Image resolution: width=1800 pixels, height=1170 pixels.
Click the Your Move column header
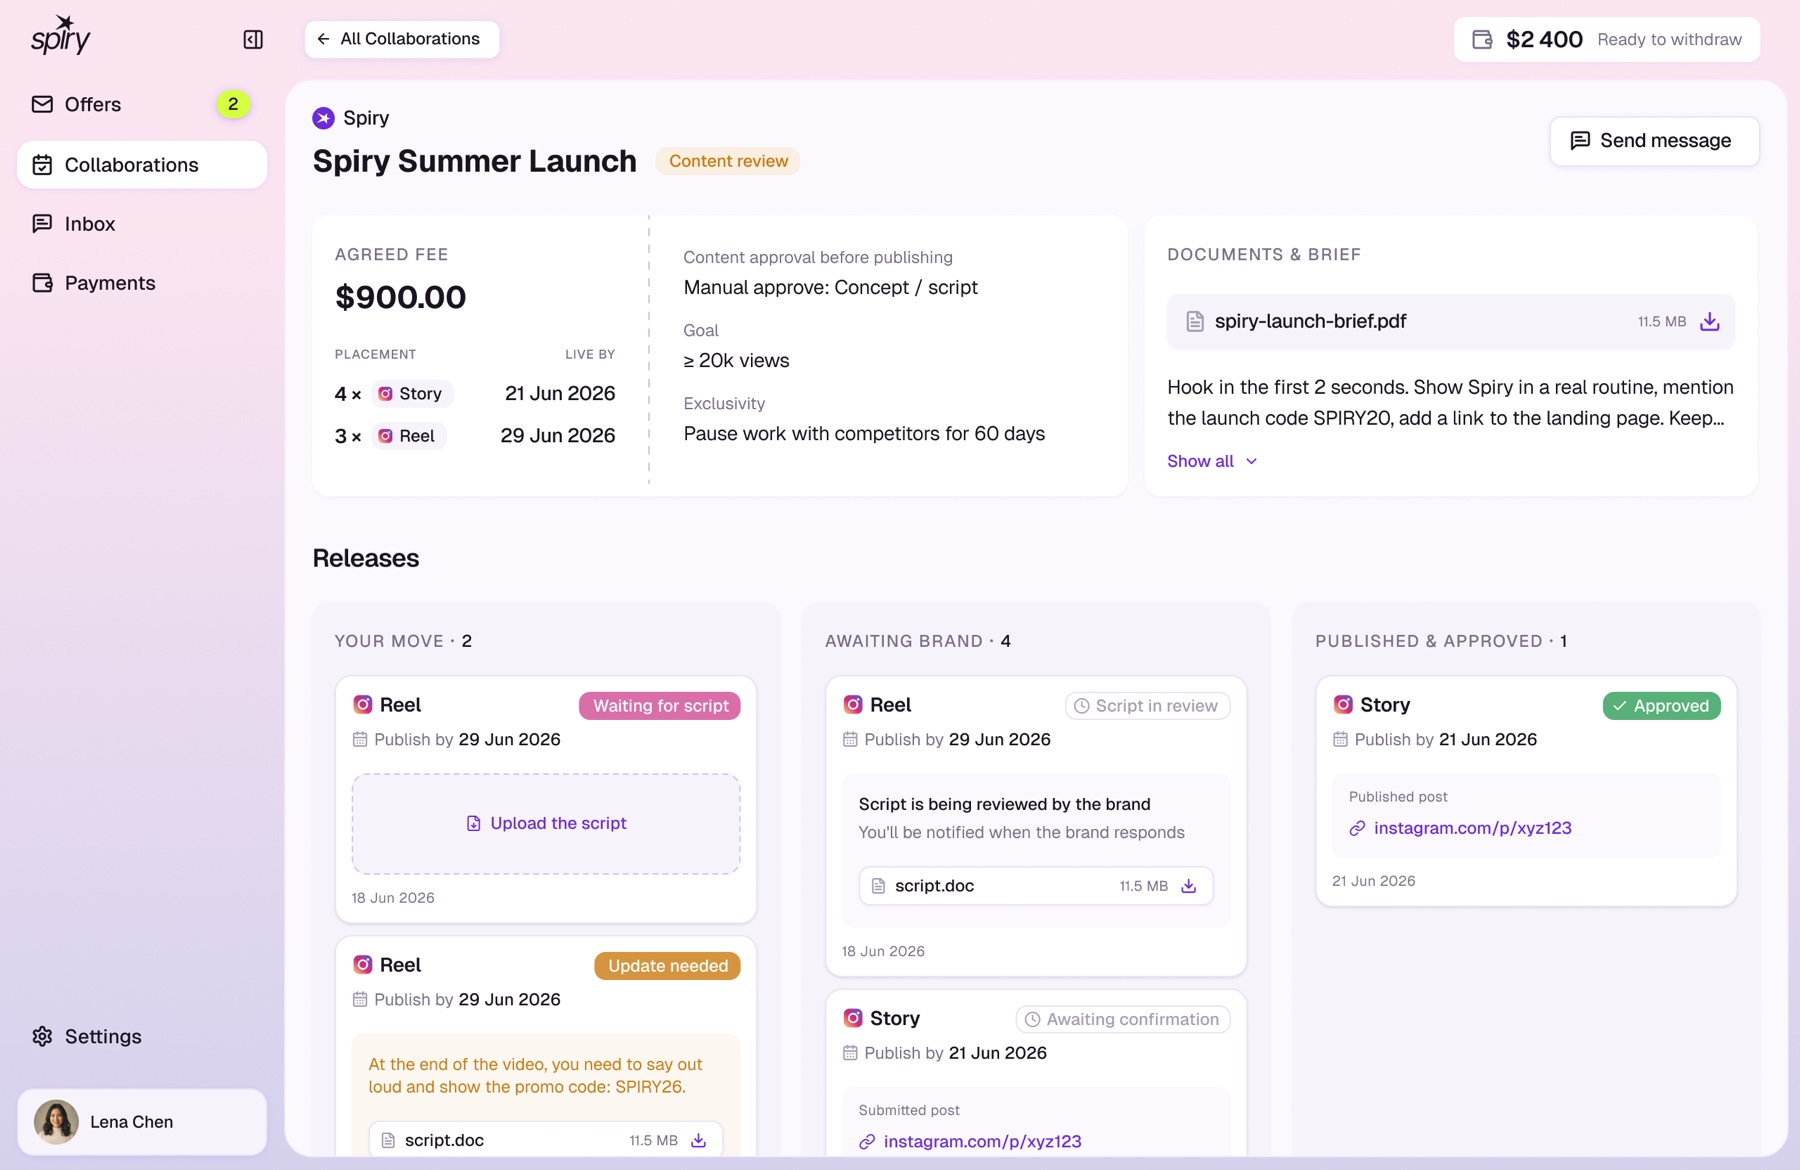(x=403, y=641)
